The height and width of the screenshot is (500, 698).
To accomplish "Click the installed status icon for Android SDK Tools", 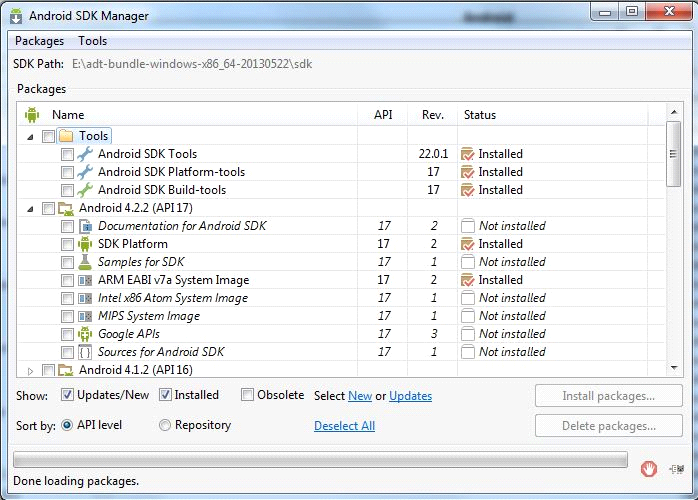I will [x=467, y=154].
